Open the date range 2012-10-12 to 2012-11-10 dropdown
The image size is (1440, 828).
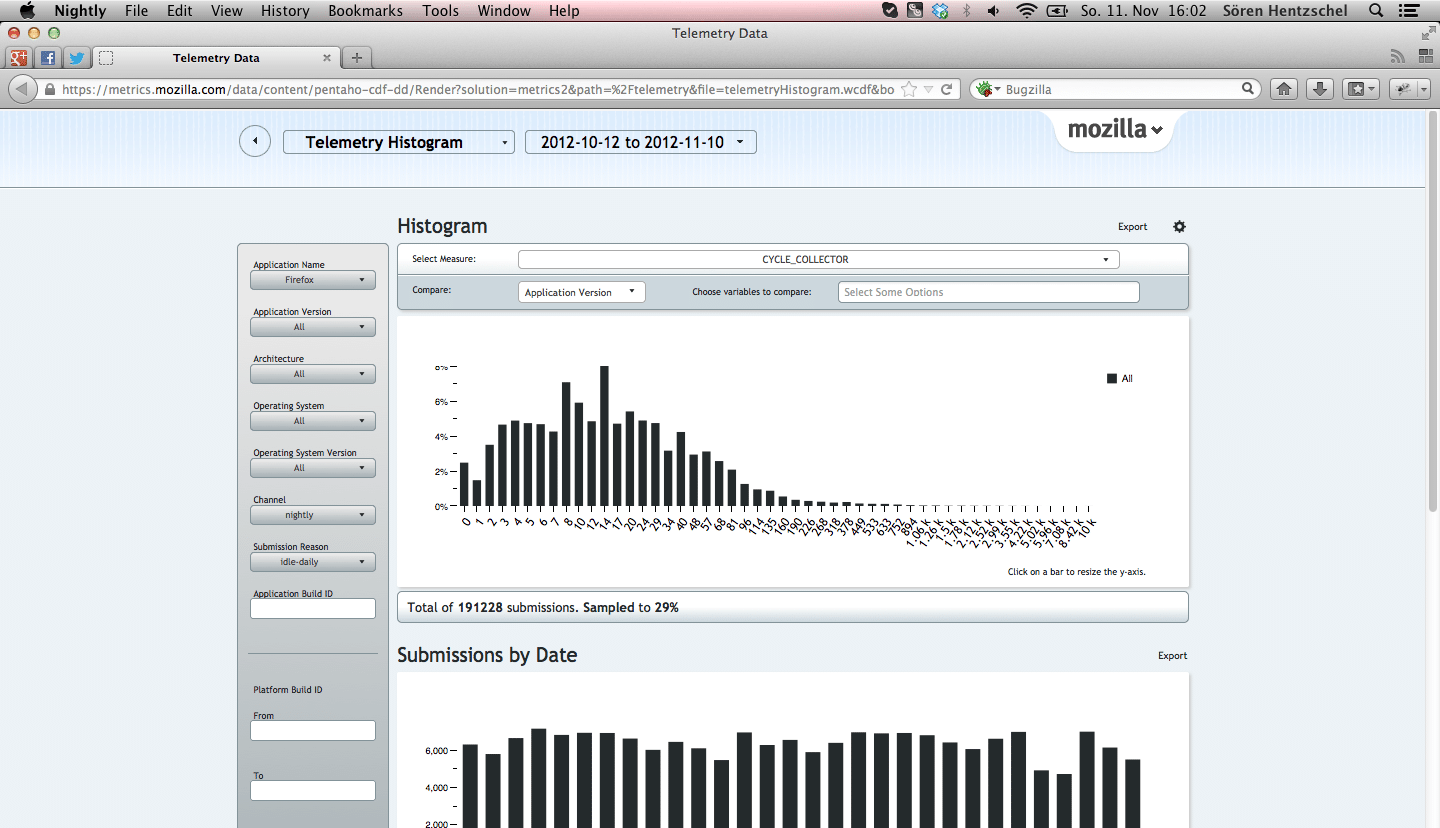(640, 142)
